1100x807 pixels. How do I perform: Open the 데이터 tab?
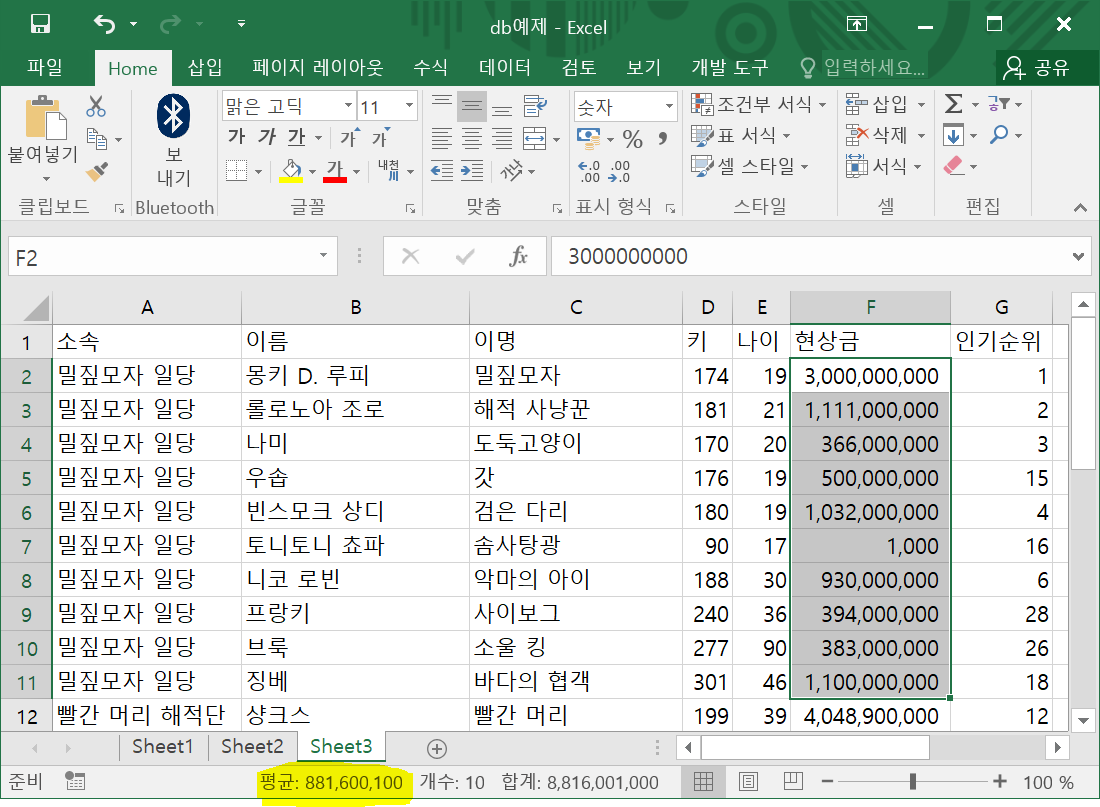click(x=504, y=67)
